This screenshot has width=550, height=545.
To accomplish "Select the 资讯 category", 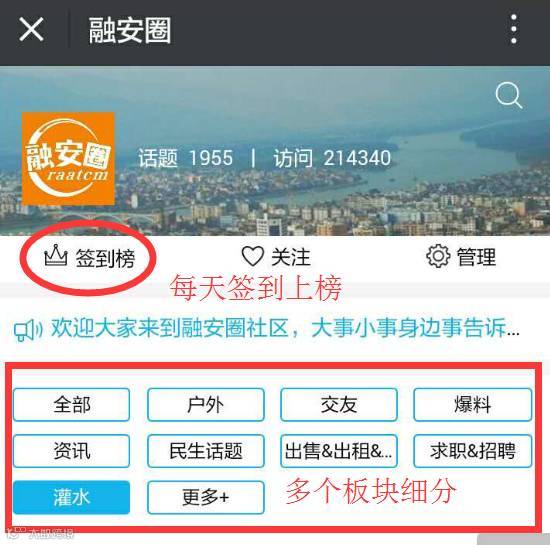I will (x=72, y=451).
